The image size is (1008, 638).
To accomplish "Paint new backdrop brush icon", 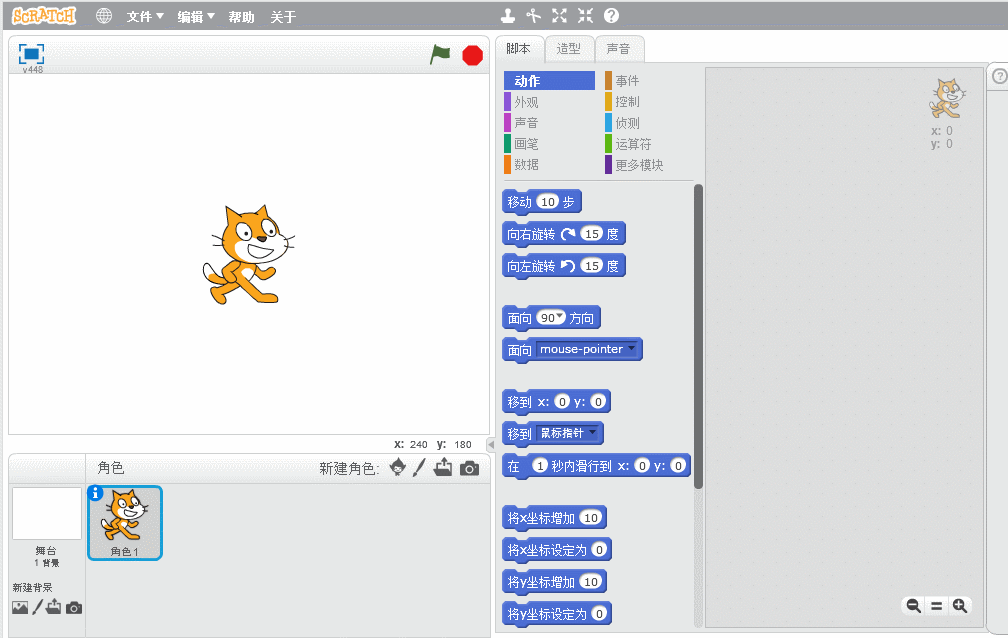I will click(x=37, y=607).
